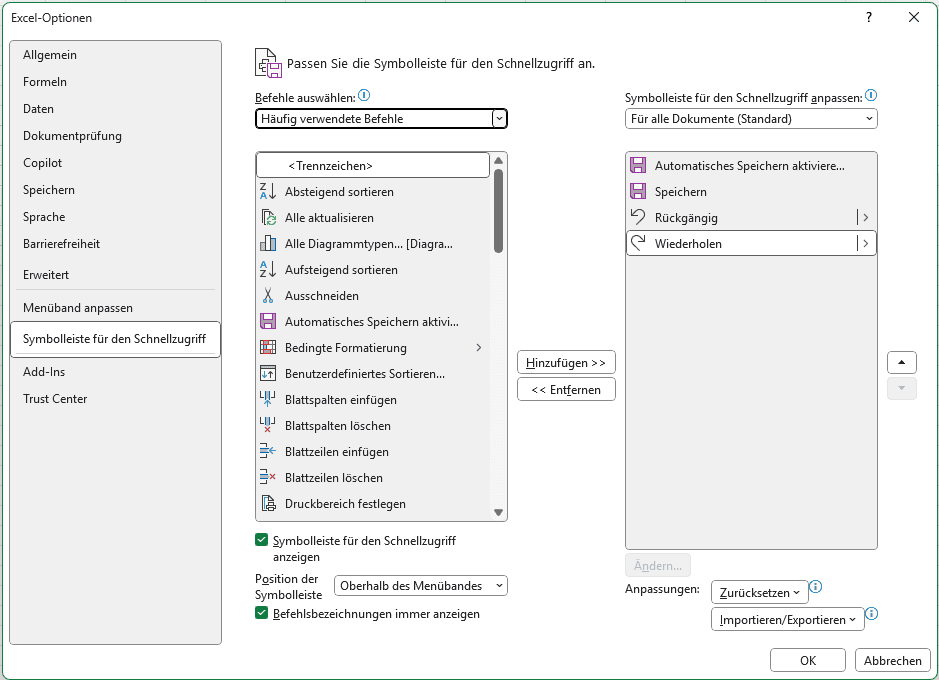Open the Für alle Dokumente (Standard) dropdown

coord(751,119)
